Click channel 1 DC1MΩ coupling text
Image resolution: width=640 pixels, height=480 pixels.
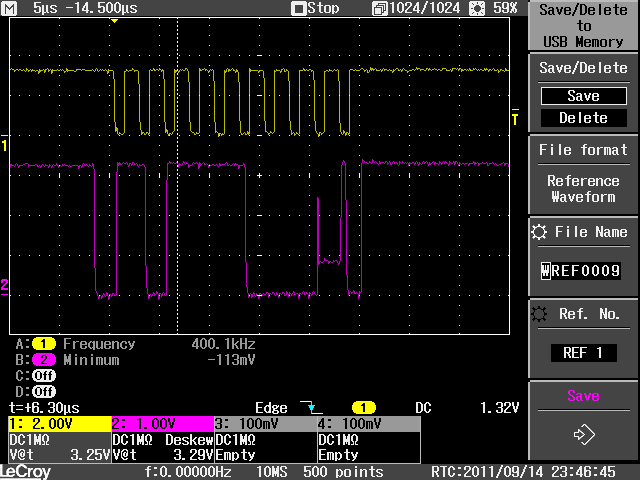pyautogui.click(x=29, y=440)
